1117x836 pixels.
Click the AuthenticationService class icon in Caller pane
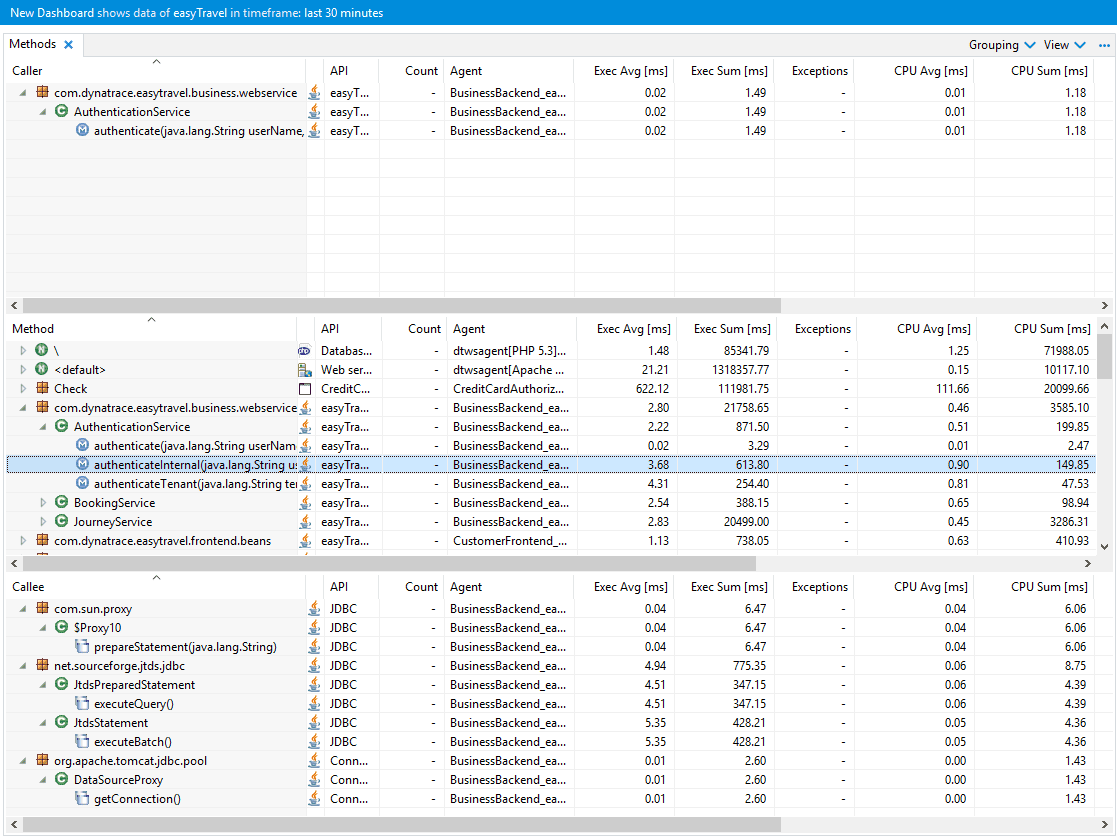[62, 111]
